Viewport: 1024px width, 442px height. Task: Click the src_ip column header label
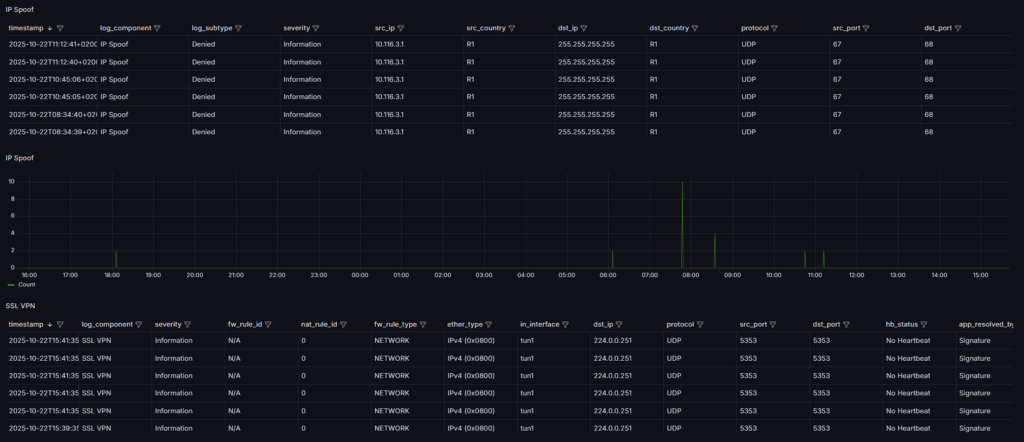(x=385, y=28)
